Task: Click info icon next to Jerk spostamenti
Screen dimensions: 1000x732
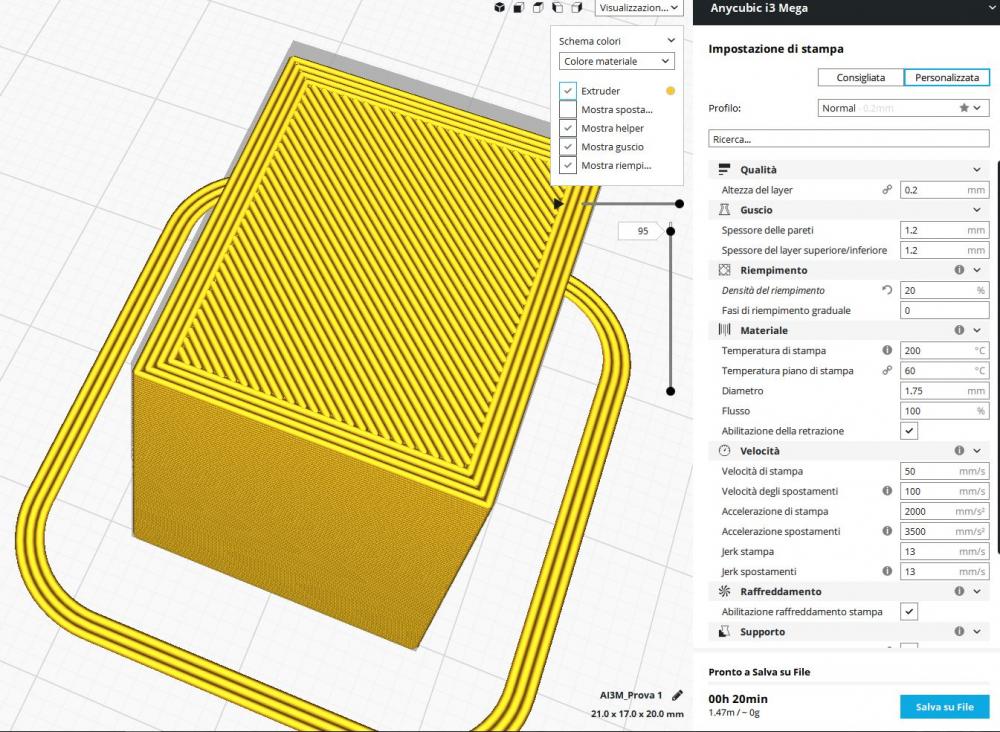Action: pos(887,571)
